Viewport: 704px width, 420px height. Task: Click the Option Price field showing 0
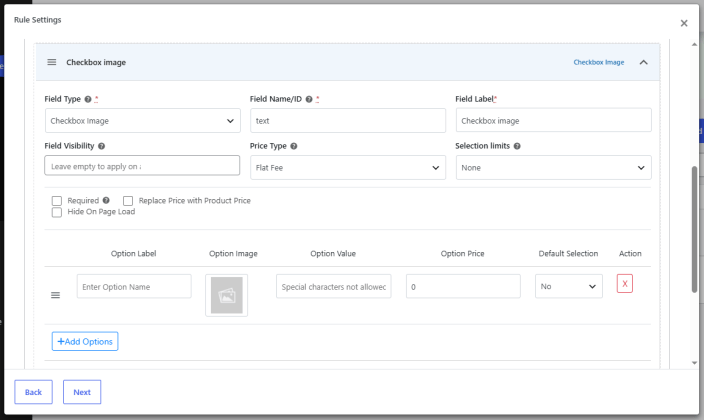click(463, 286)
